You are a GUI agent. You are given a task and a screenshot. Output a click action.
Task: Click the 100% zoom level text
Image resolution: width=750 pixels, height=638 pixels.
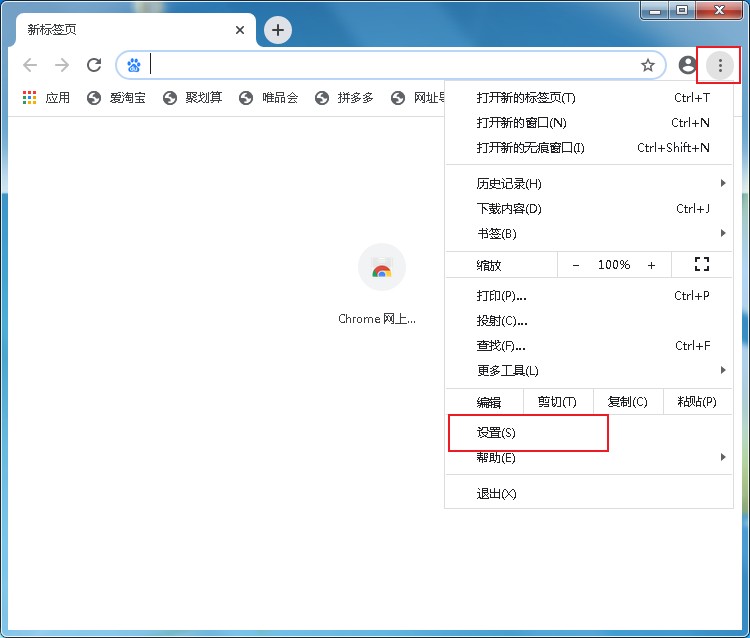614,264
